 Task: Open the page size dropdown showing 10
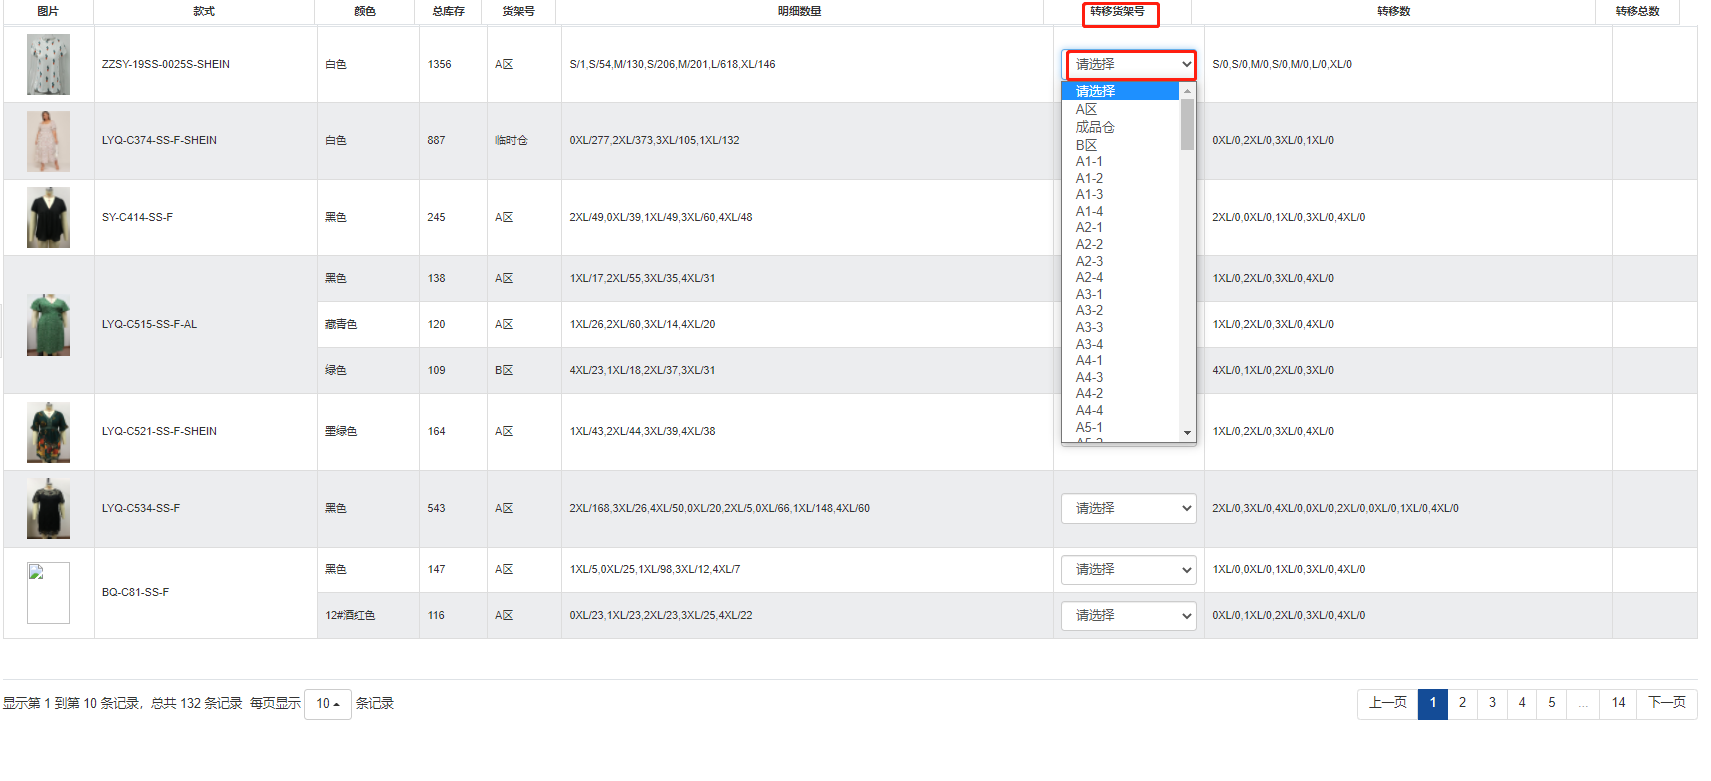pos(327,704)
